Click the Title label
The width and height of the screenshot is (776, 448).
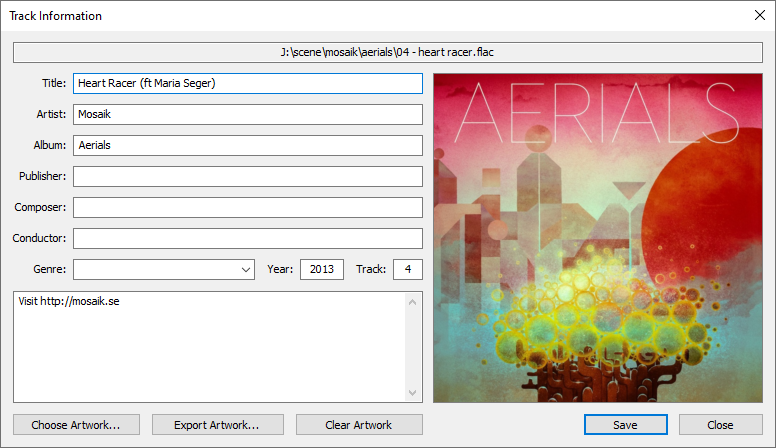tap(54, 83)
